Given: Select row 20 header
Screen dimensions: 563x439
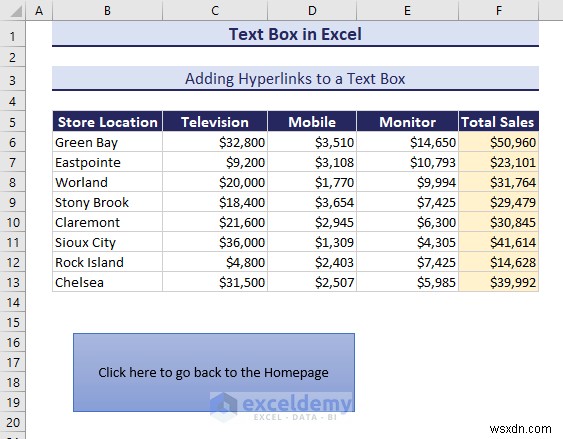Looking at the screenshot, I should point(13,422).
